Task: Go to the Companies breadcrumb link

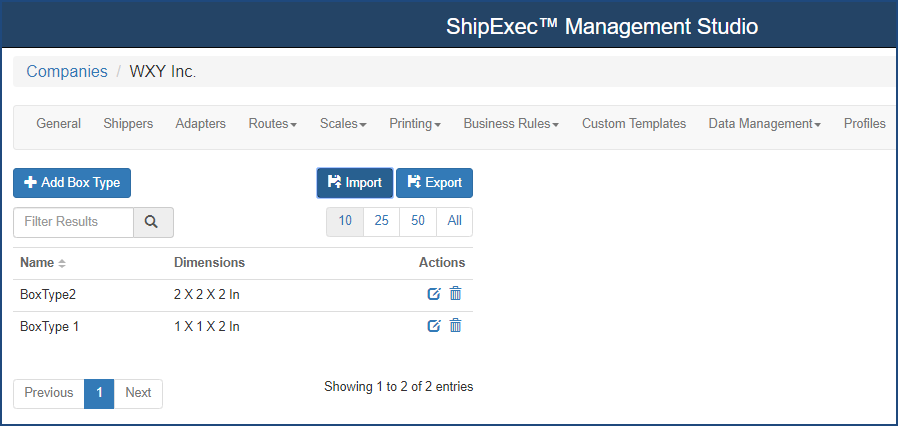Action: (67, 72)
